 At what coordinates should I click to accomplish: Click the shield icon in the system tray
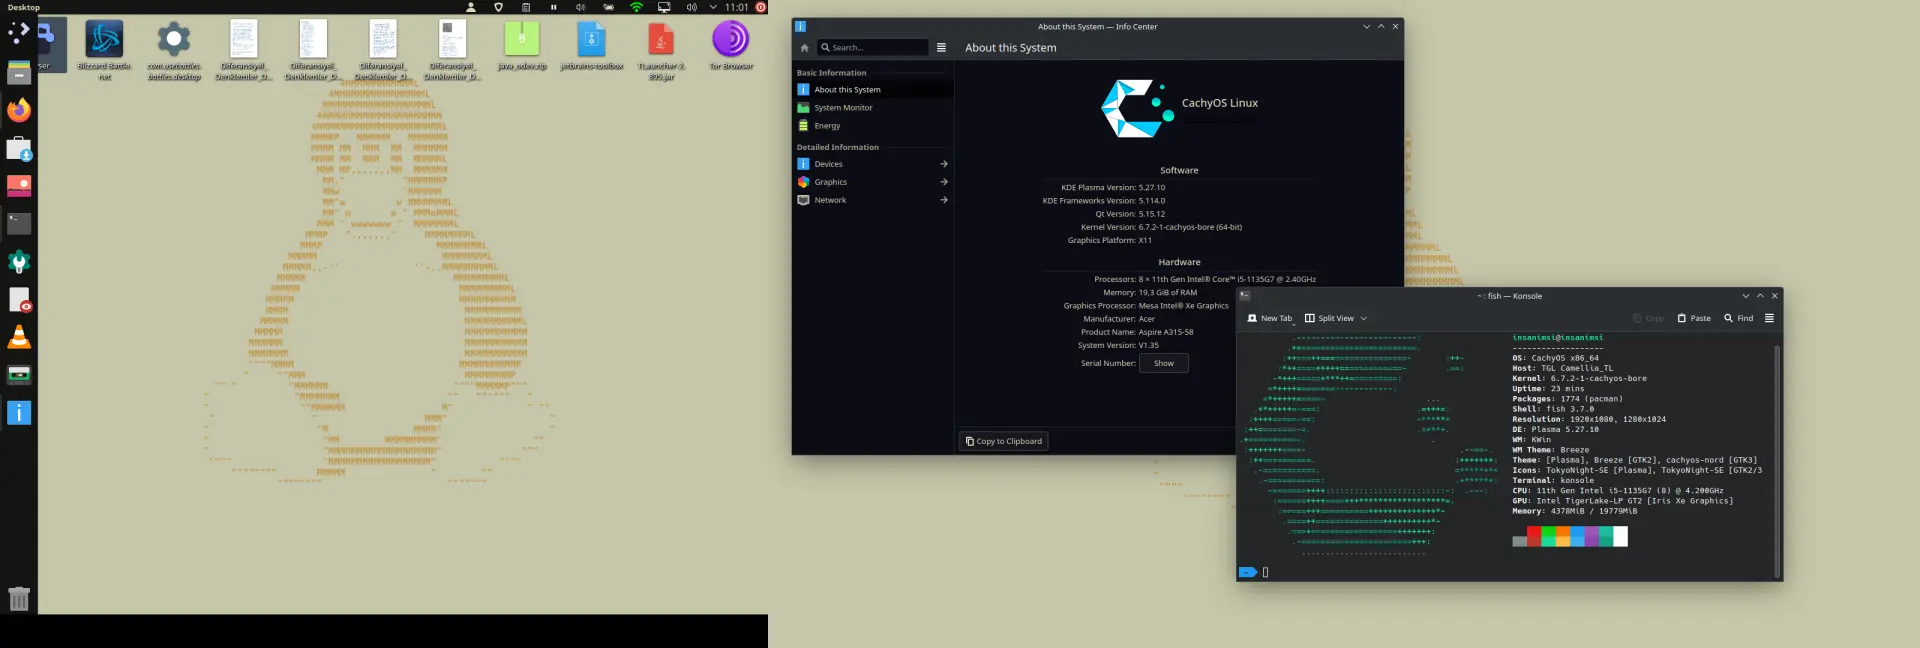tap(498, 7)
